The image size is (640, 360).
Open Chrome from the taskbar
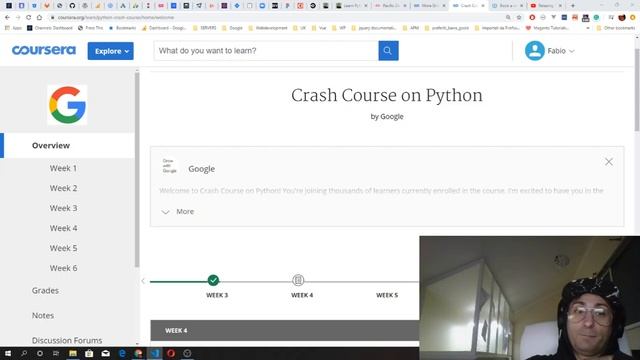pos(138,353)
